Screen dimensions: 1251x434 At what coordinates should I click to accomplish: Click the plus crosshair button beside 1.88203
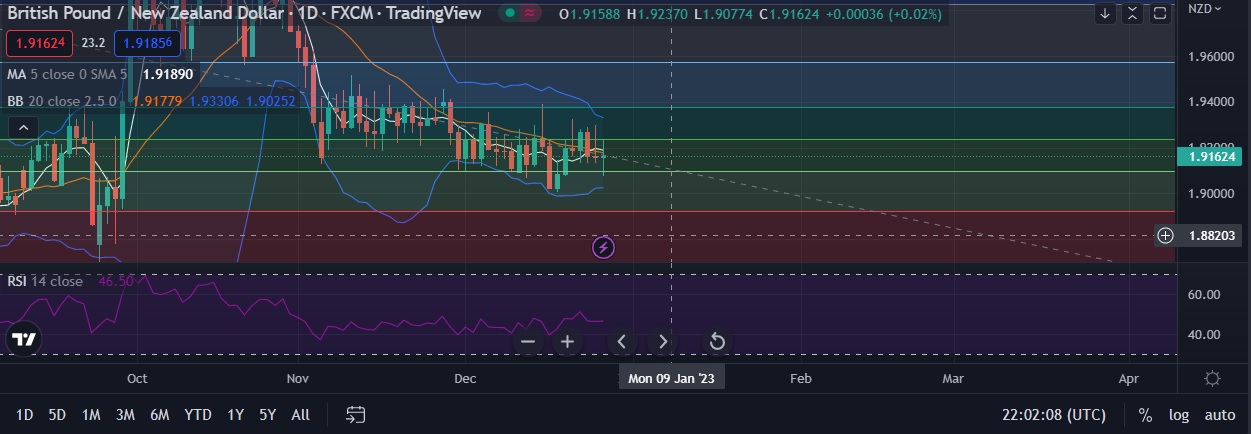pos(1165,236)
